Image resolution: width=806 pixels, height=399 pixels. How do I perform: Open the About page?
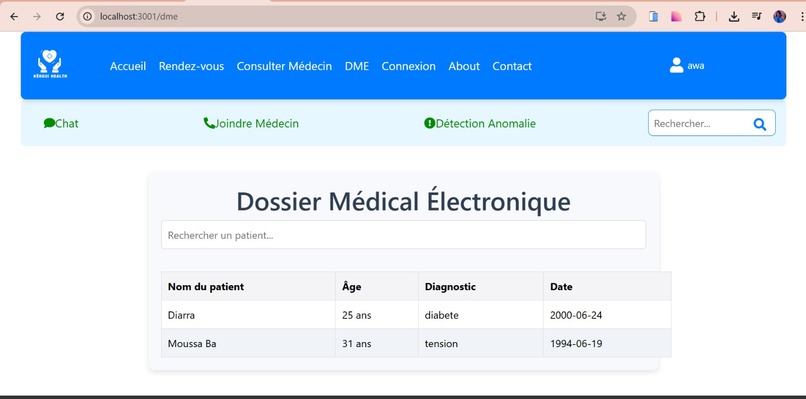click(x=464, y=66)
